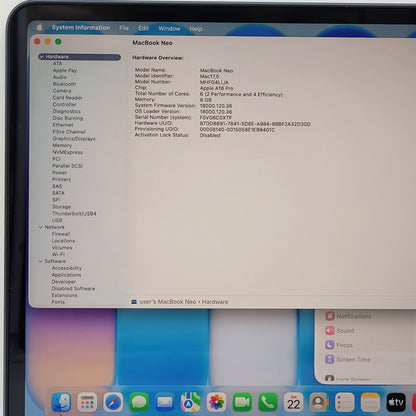
Task: Click Screen Time icon in System Settings
Action: (x=330, y=359)
